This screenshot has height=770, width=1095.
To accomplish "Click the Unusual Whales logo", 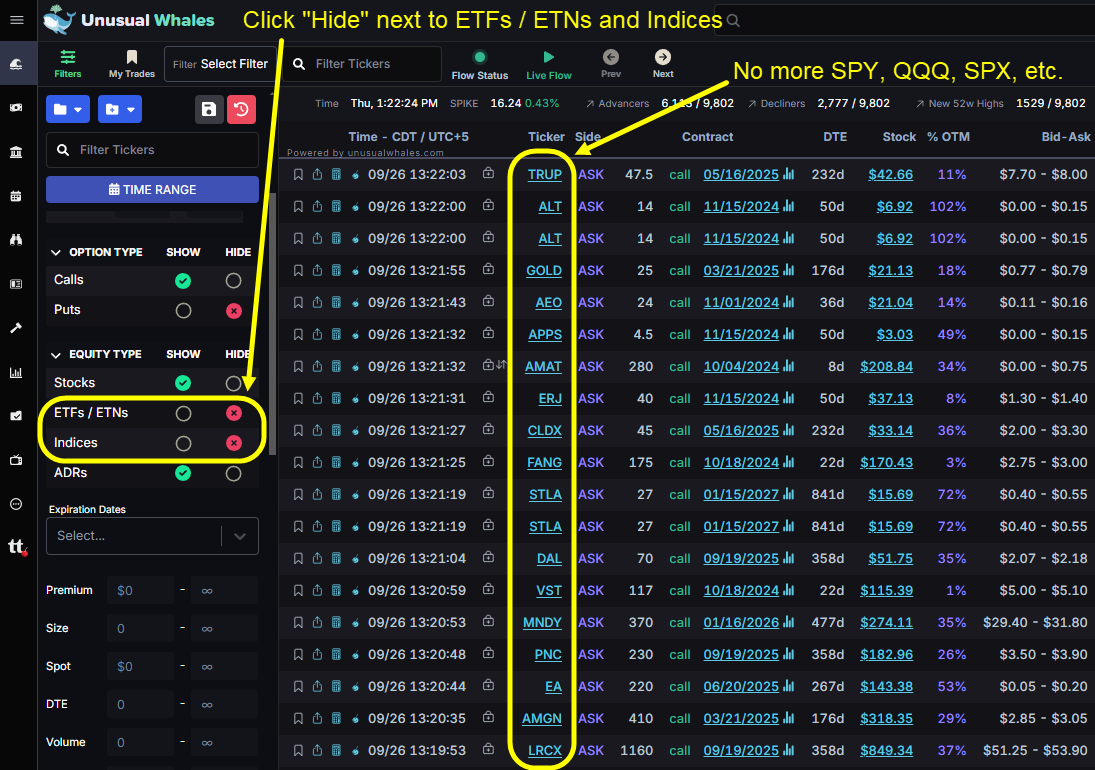I will [128, 20].
